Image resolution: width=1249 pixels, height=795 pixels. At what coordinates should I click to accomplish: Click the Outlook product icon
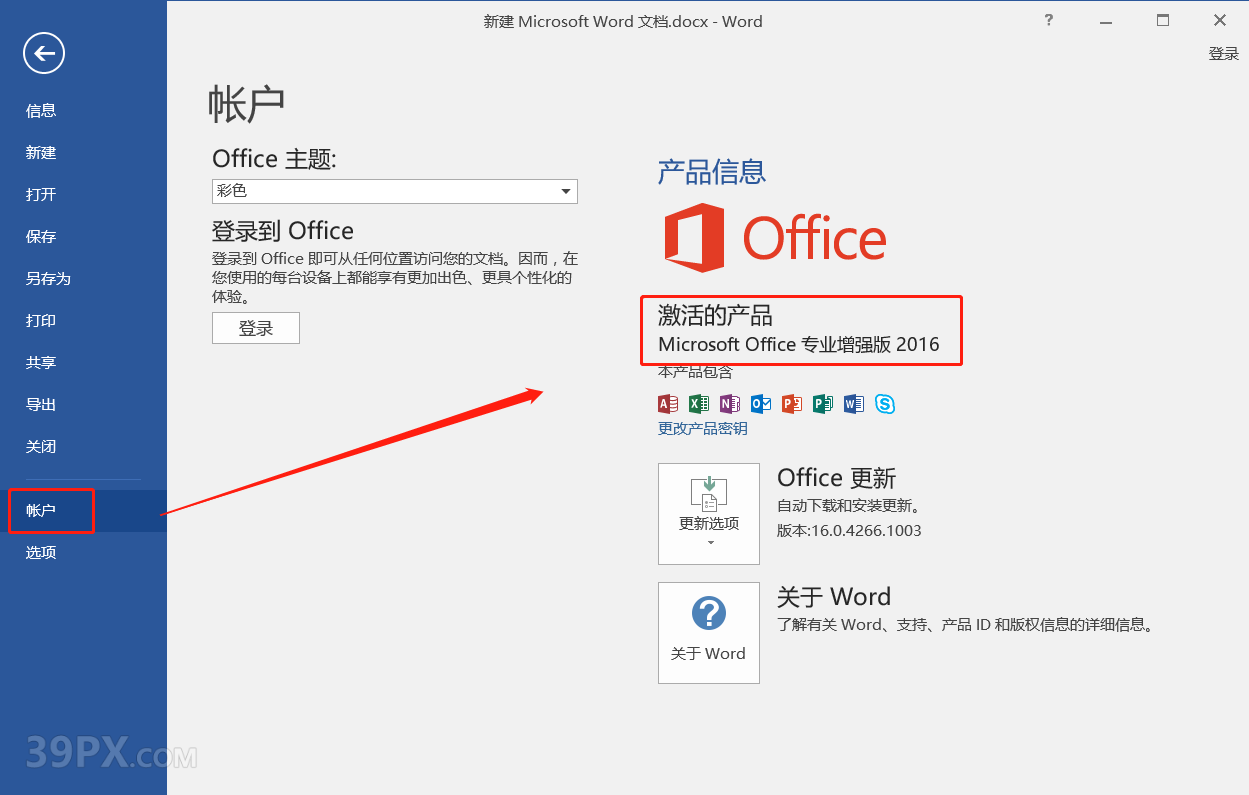tap(761, 404)
